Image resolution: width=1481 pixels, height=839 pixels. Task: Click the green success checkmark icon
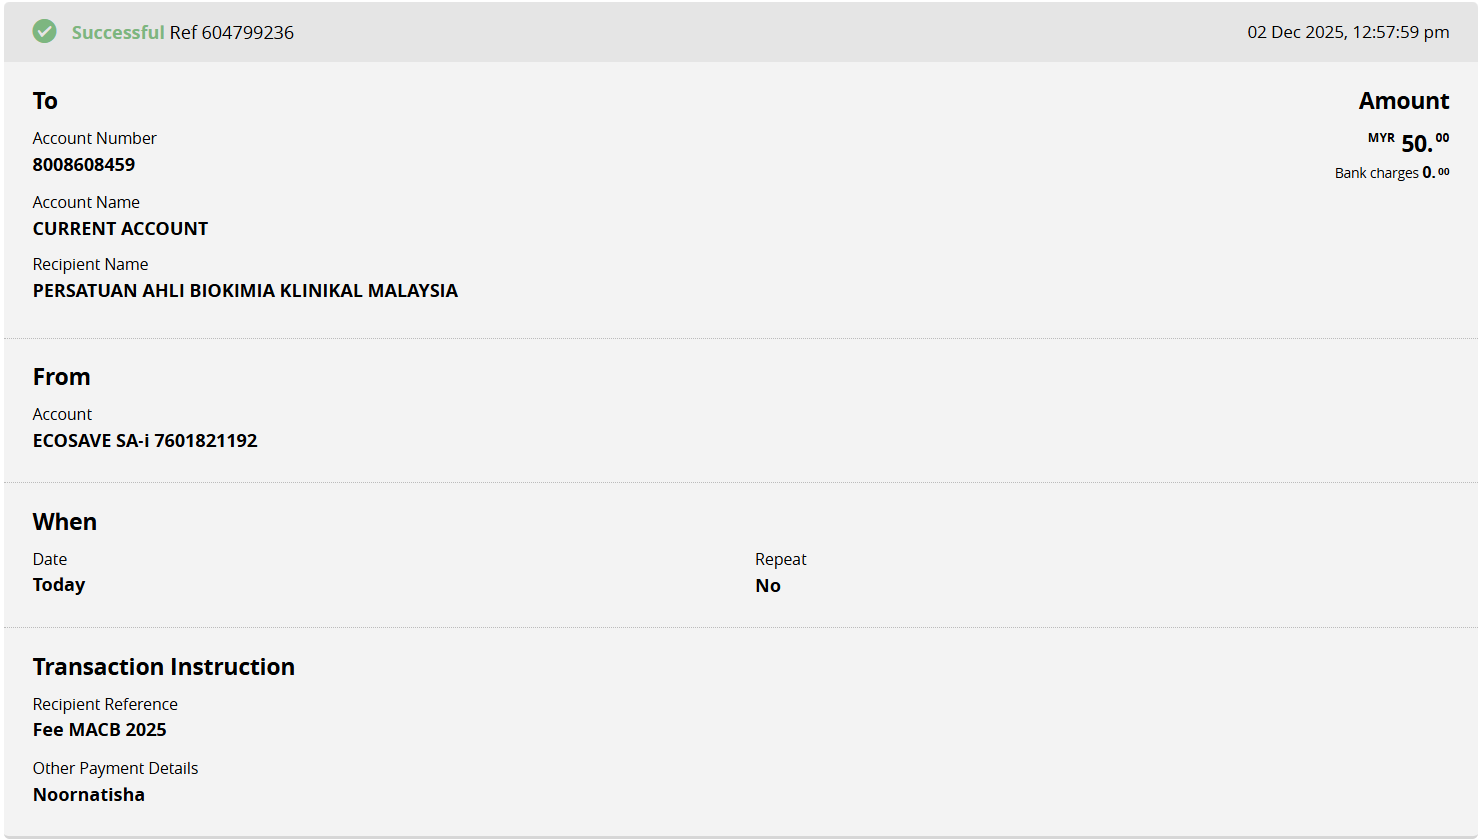pos(45,32)
